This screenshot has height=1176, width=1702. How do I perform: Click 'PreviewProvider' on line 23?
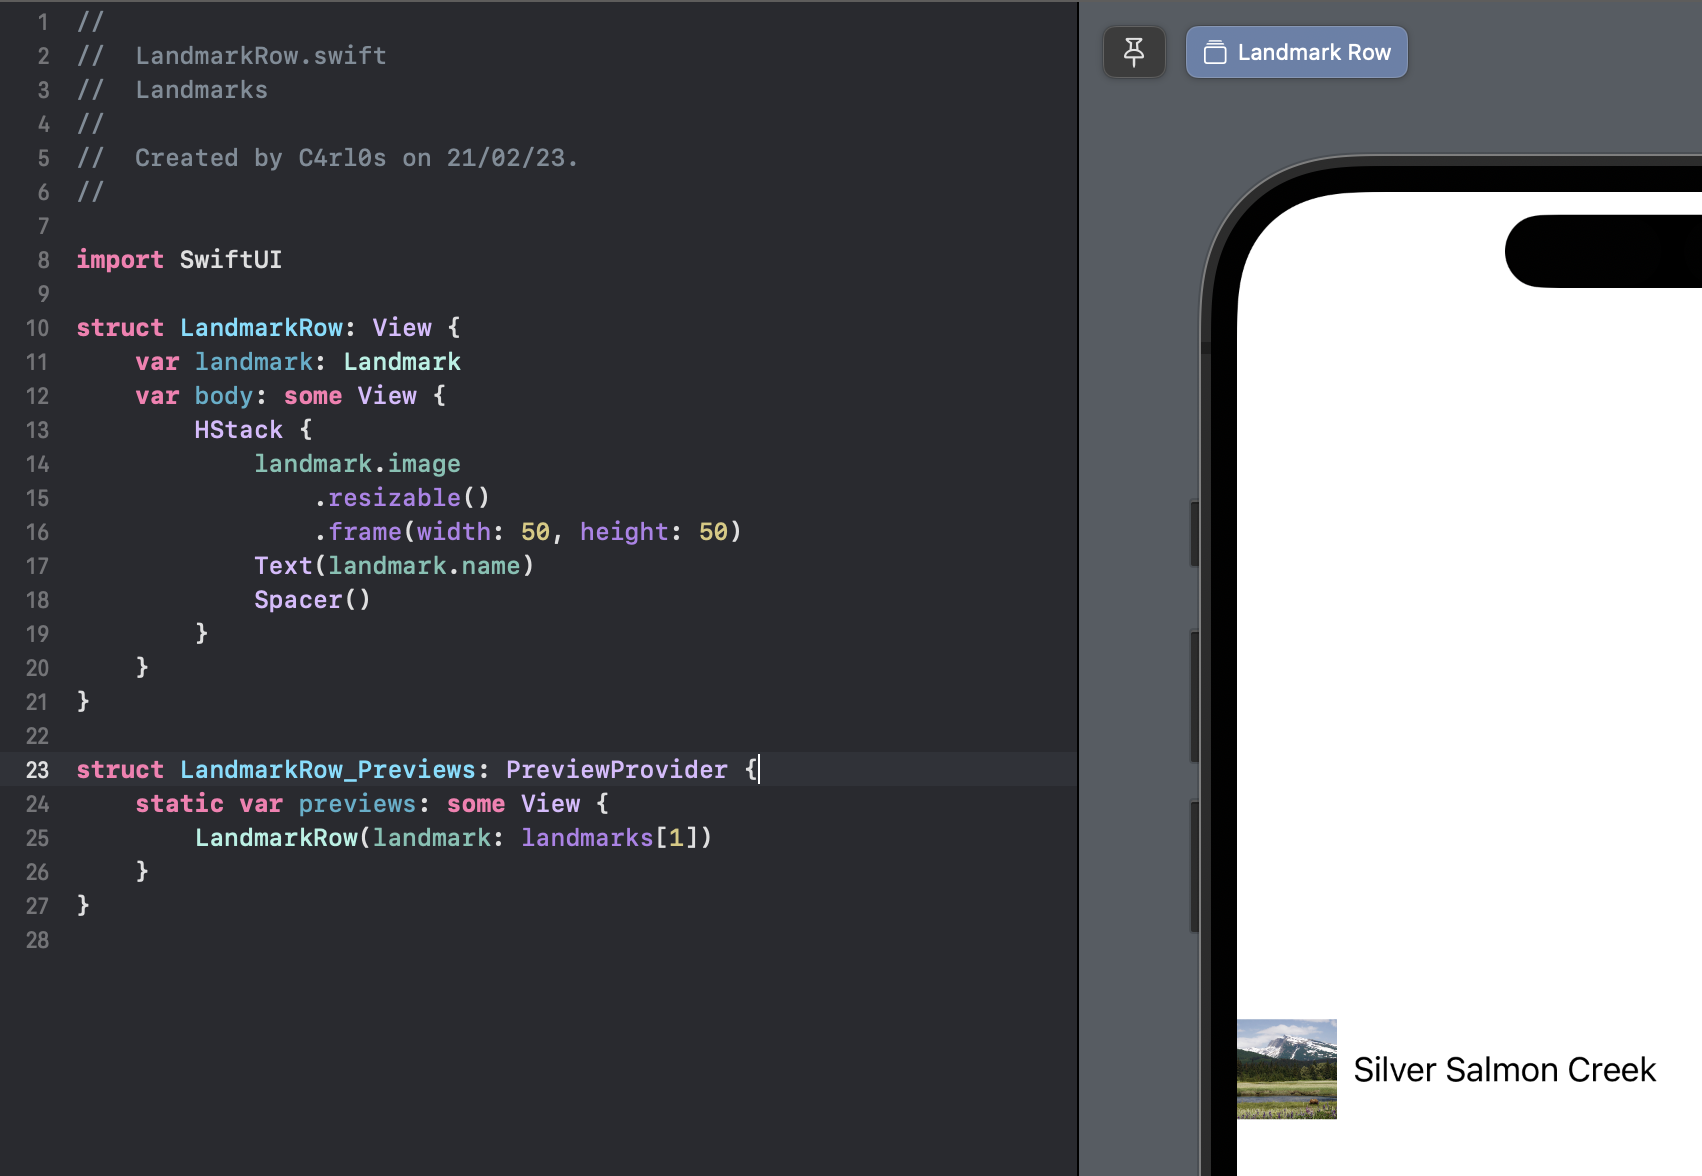click(617, 770)
